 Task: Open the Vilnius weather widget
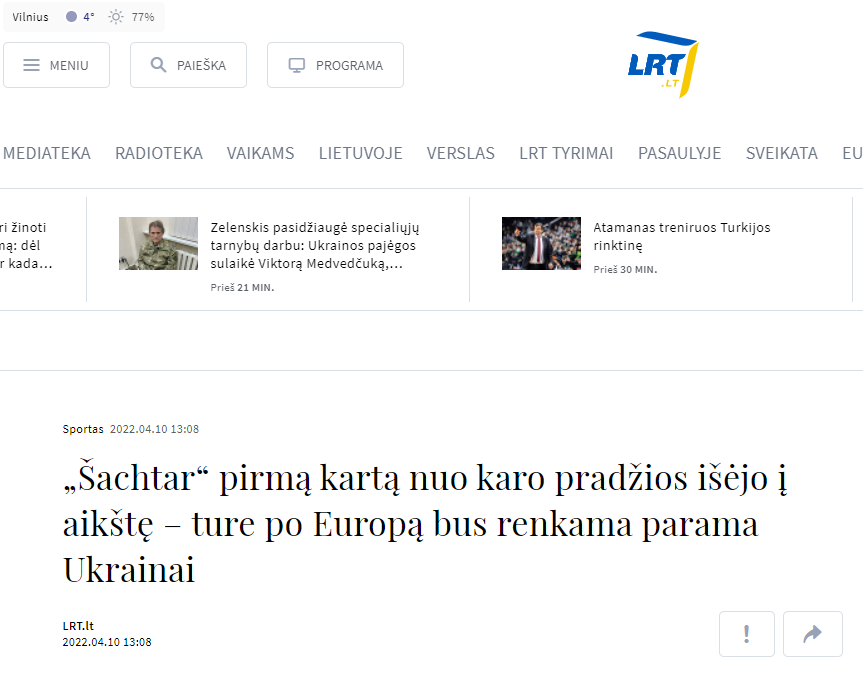31,17
